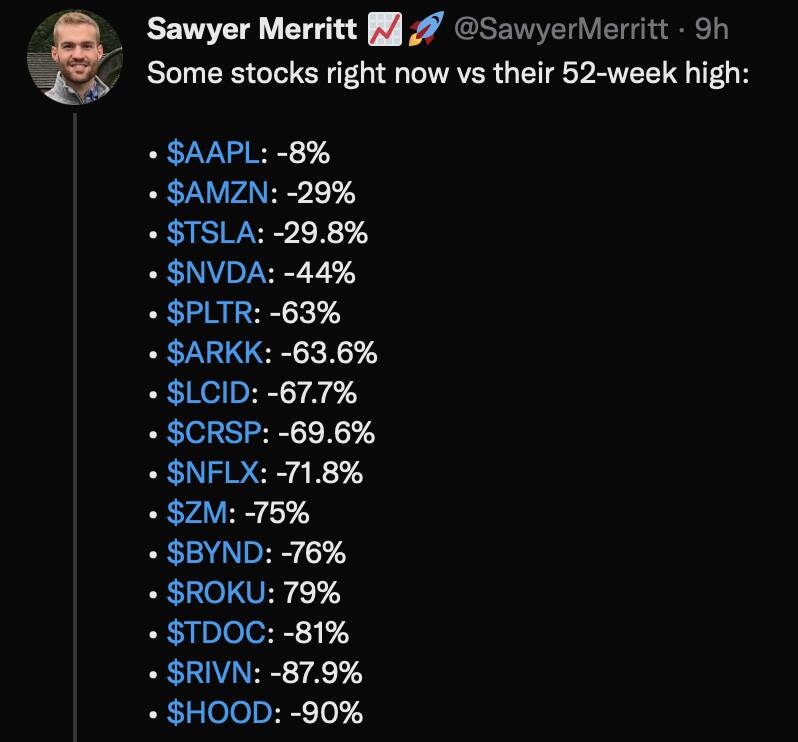Open the $PLTR cashtag

pos(210,312)
